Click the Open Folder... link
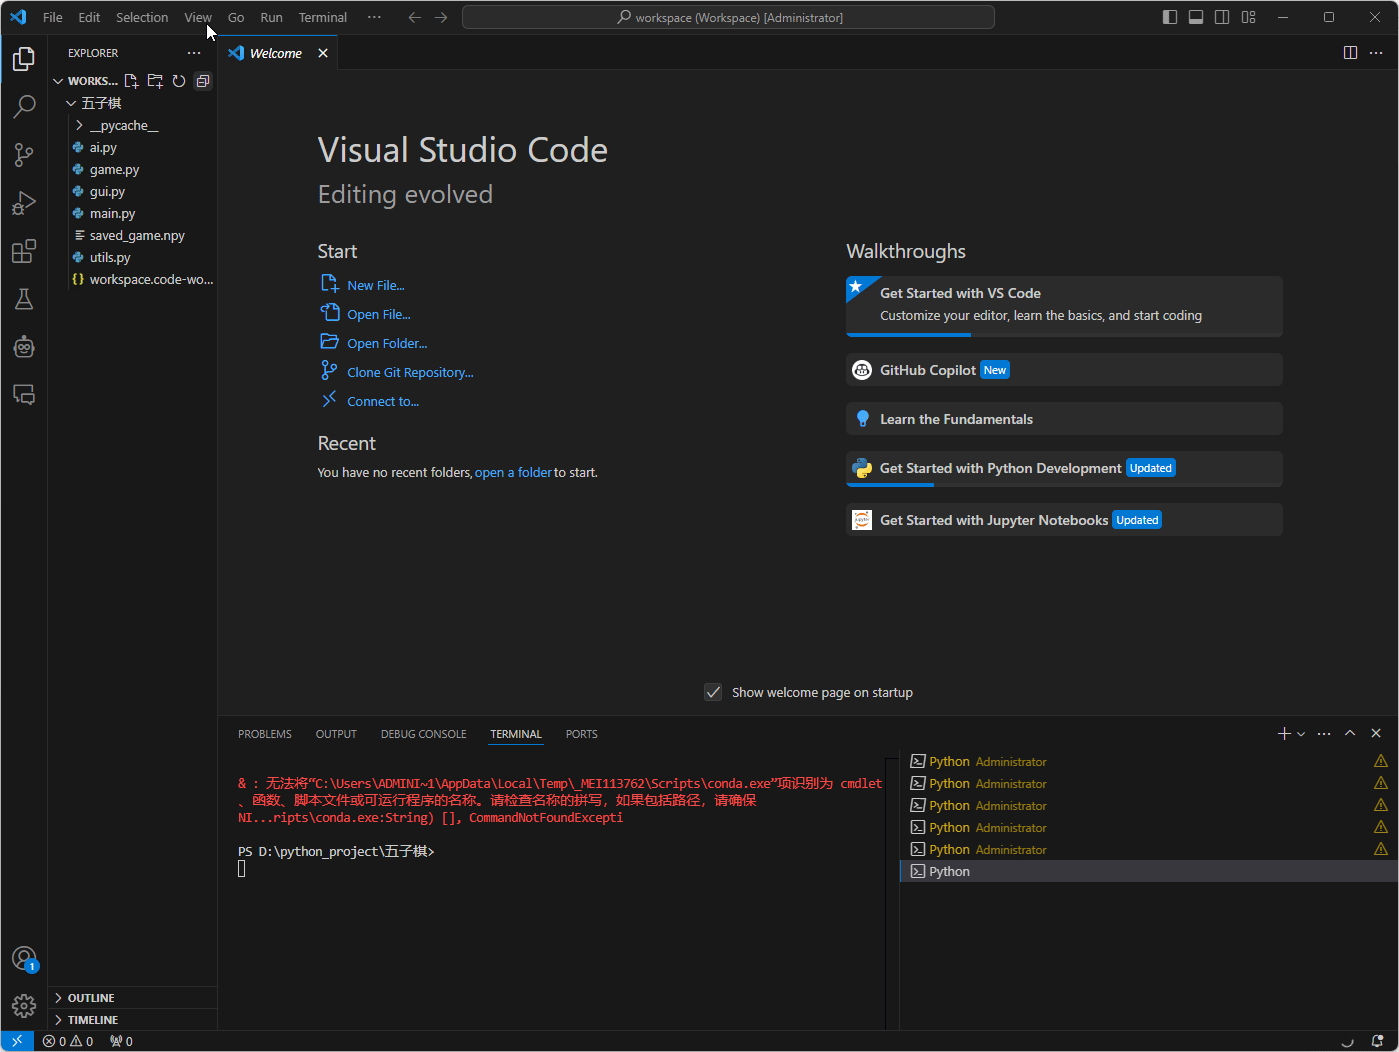 coord(387,343)
